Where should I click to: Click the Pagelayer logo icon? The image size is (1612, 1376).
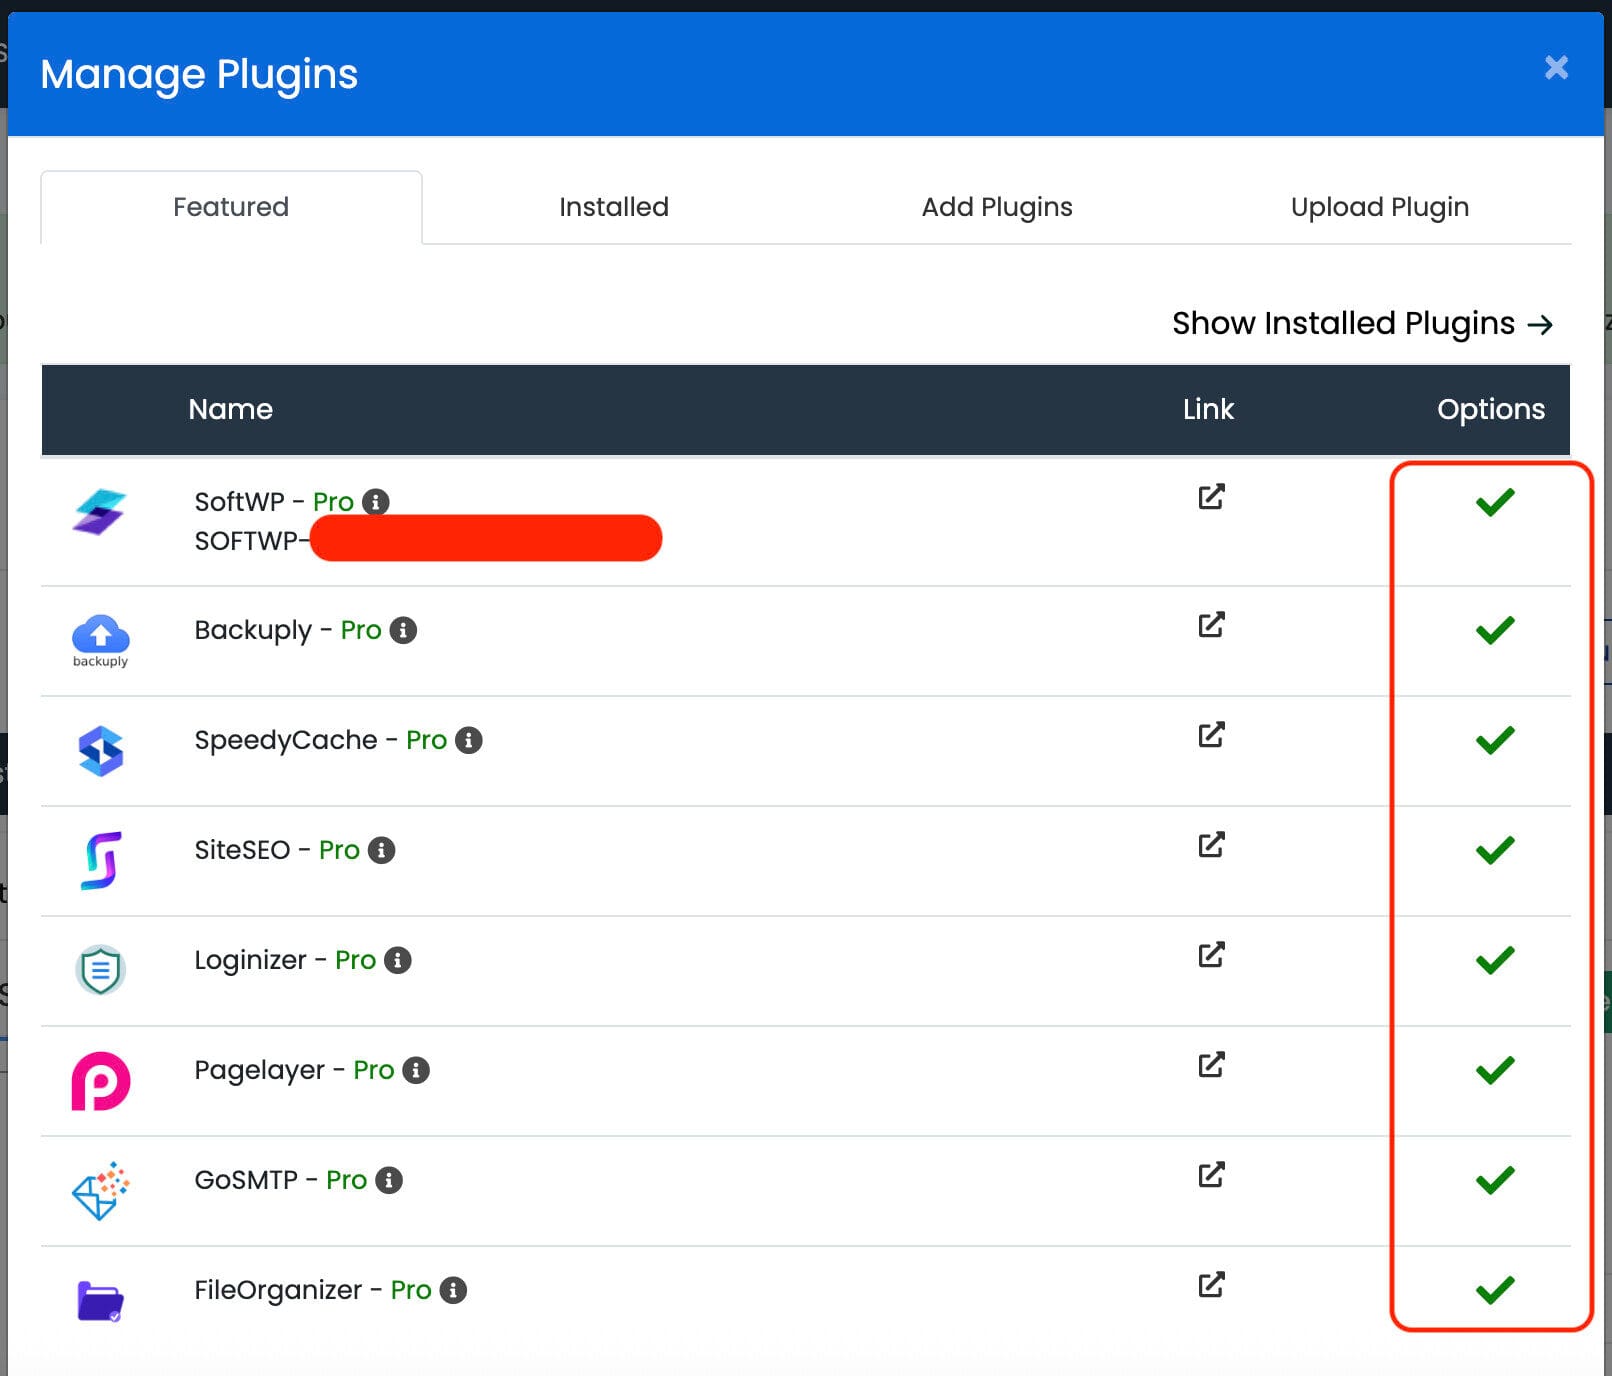click(101, 1081)
